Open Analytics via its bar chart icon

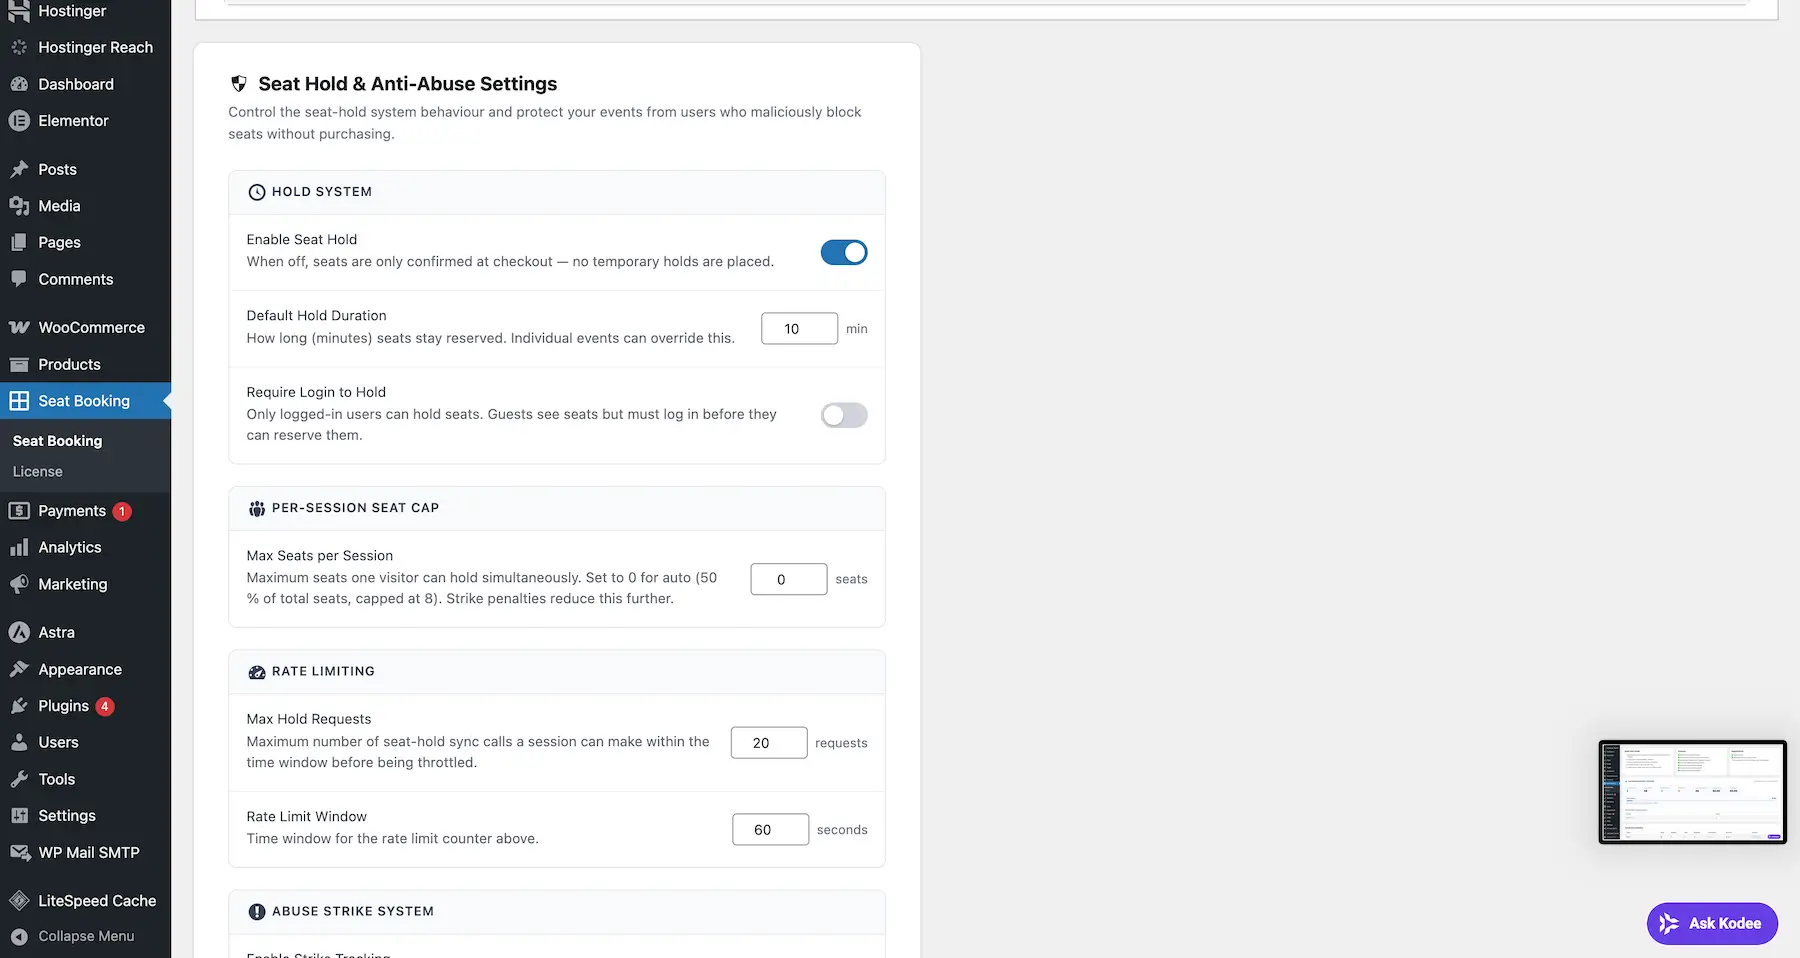[x=19, y=548]
